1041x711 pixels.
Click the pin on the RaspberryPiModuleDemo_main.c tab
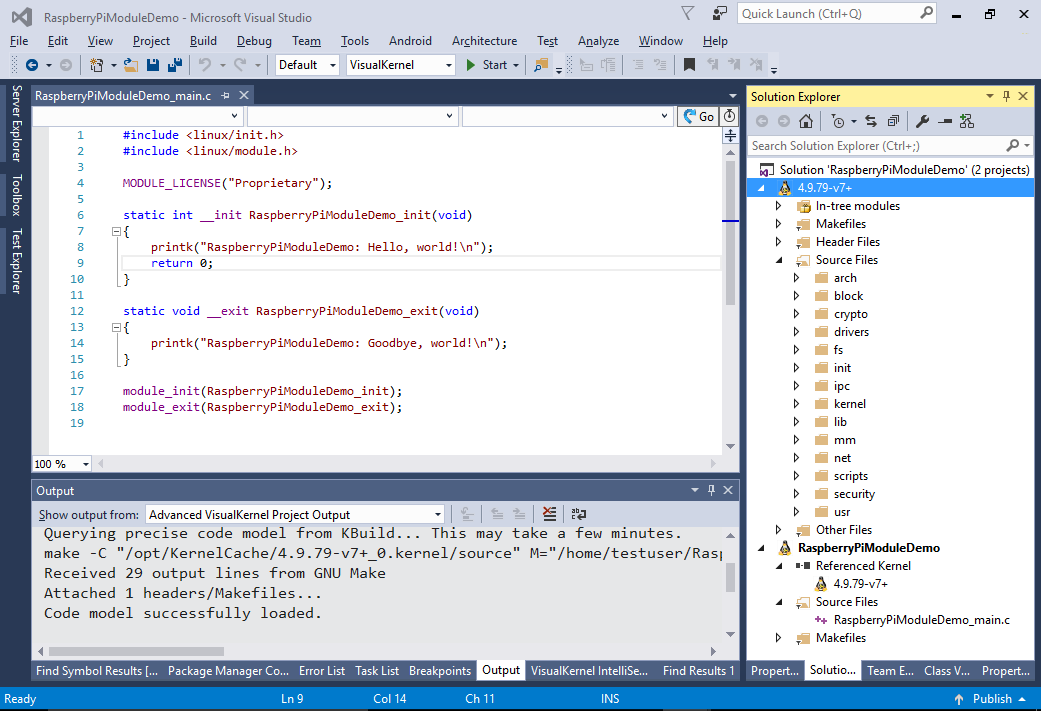coord(226,96)
